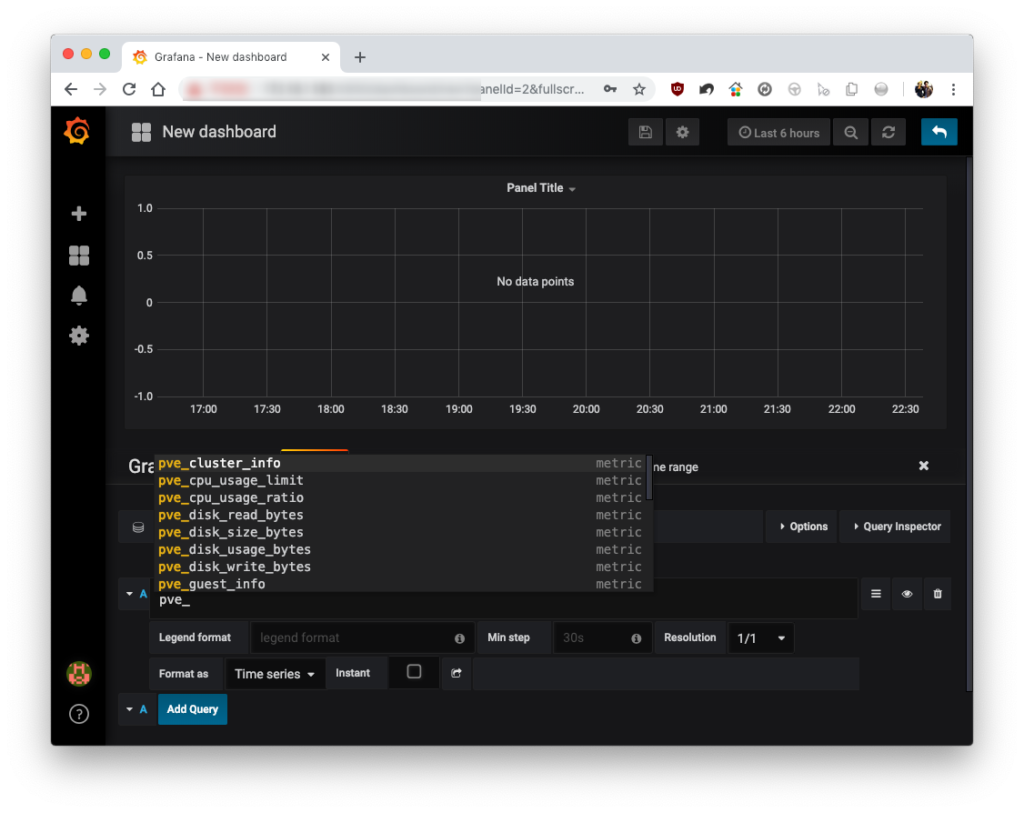Expand the Options section

803,526
